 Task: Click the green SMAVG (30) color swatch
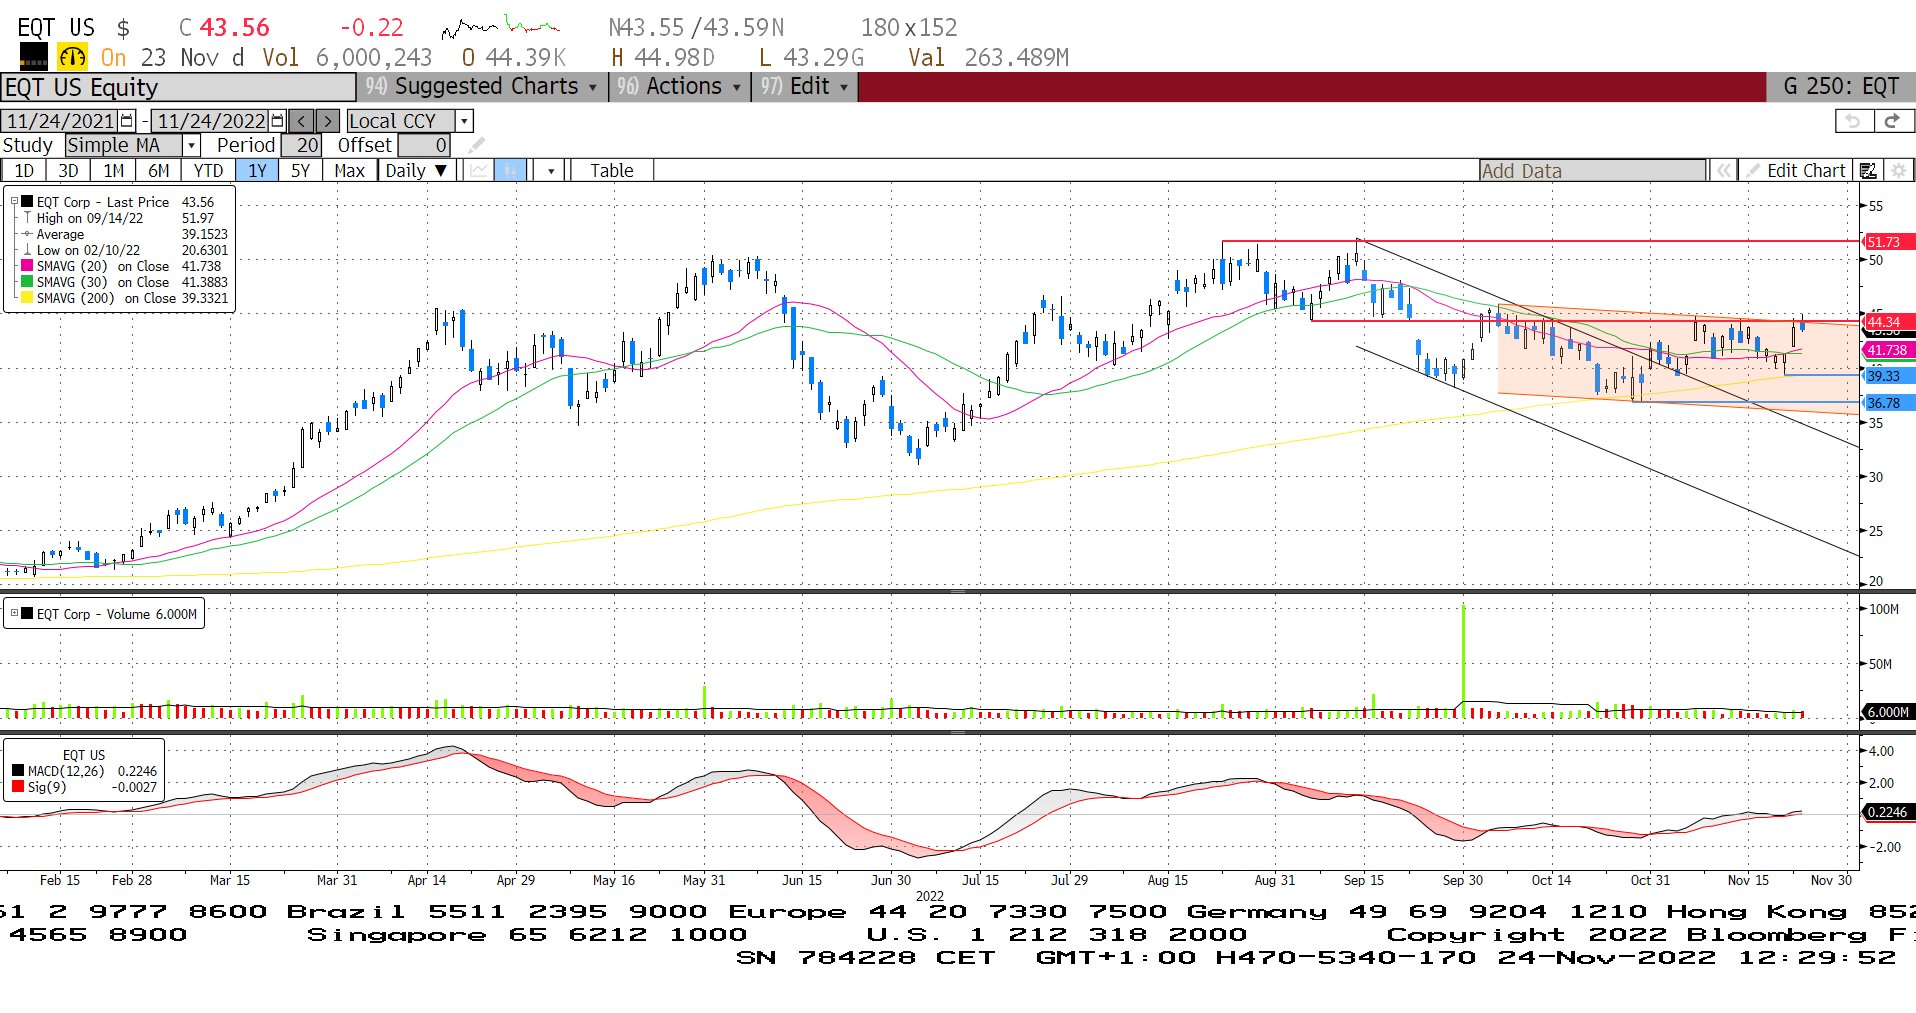click(x=28, y=282)
